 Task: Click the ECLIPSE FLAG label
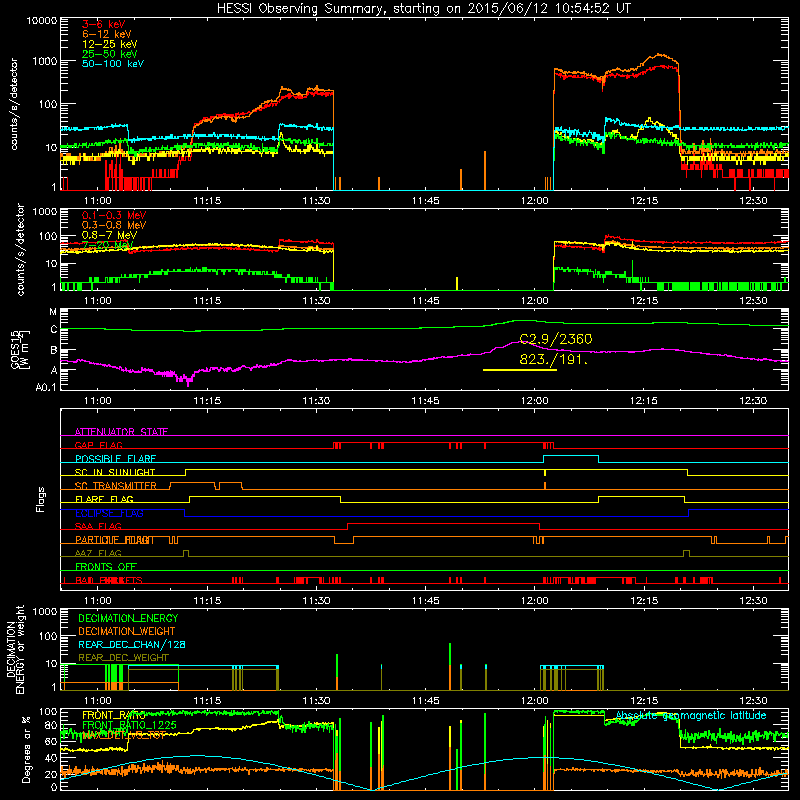point(109,513)
